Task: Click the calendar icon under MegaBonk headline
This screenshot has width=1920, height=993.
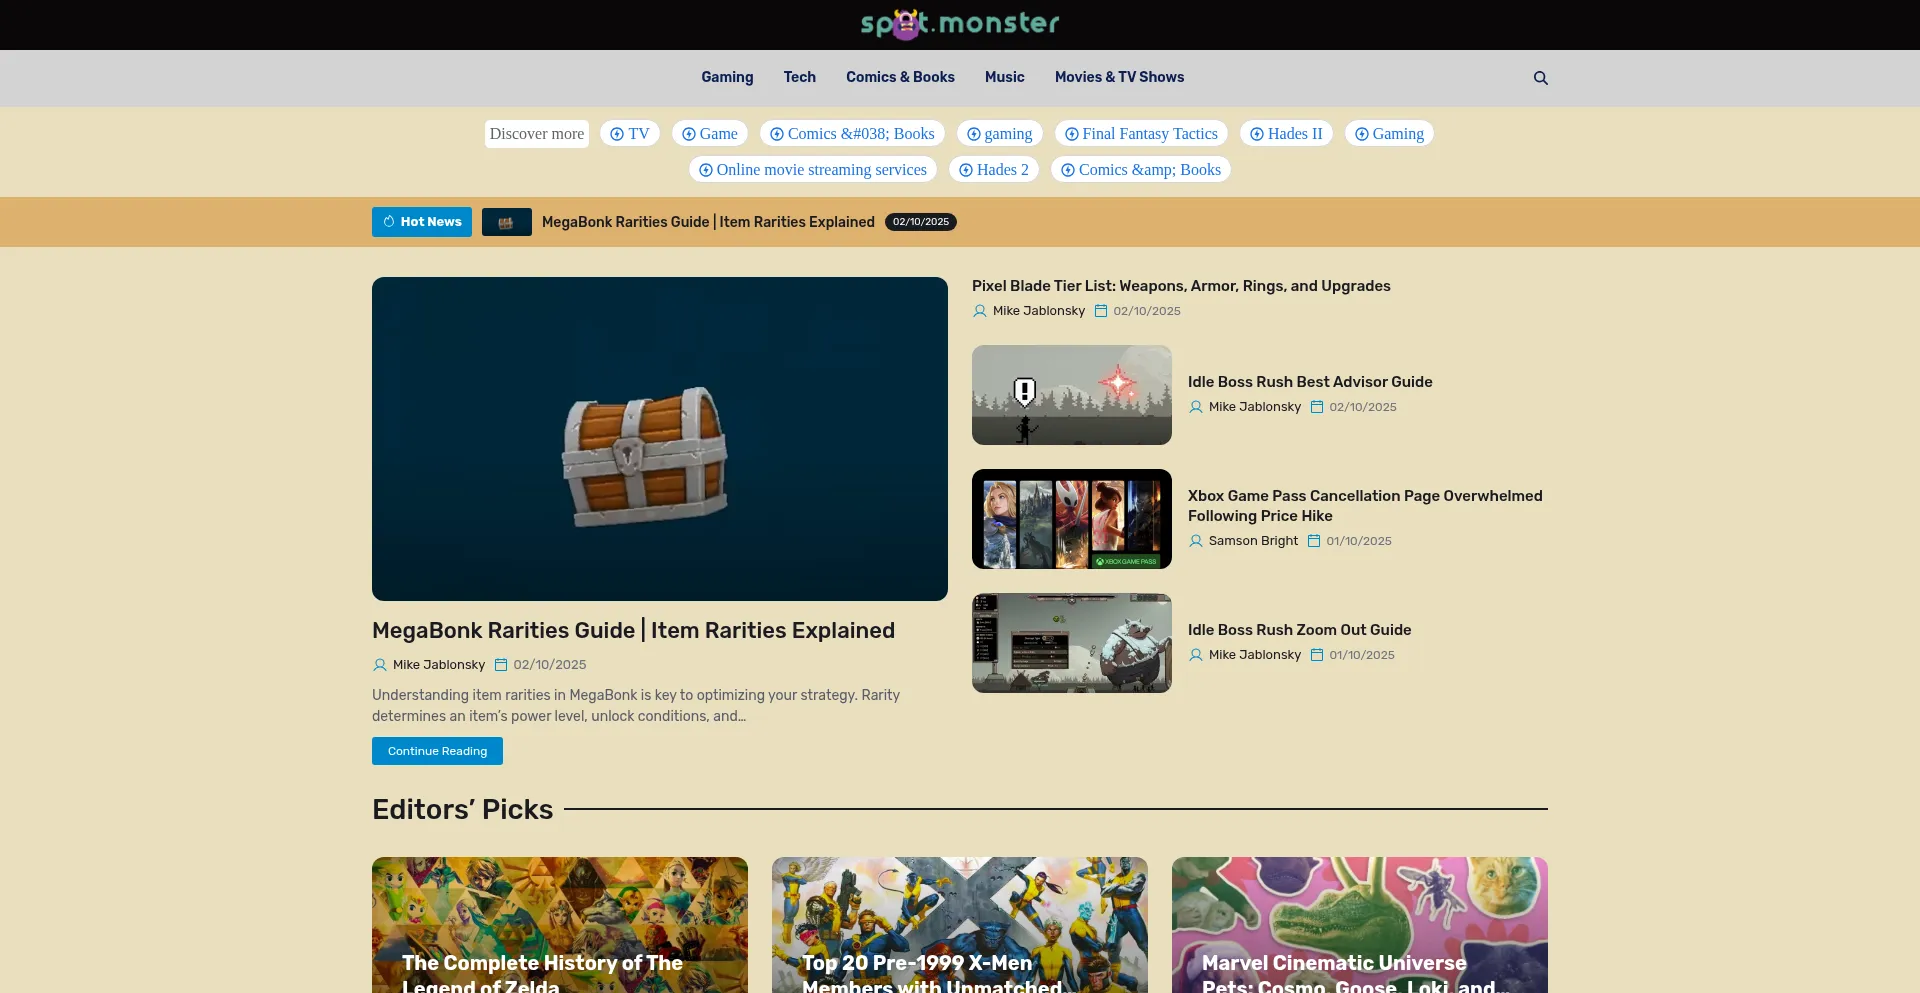Action: (501, 665)
